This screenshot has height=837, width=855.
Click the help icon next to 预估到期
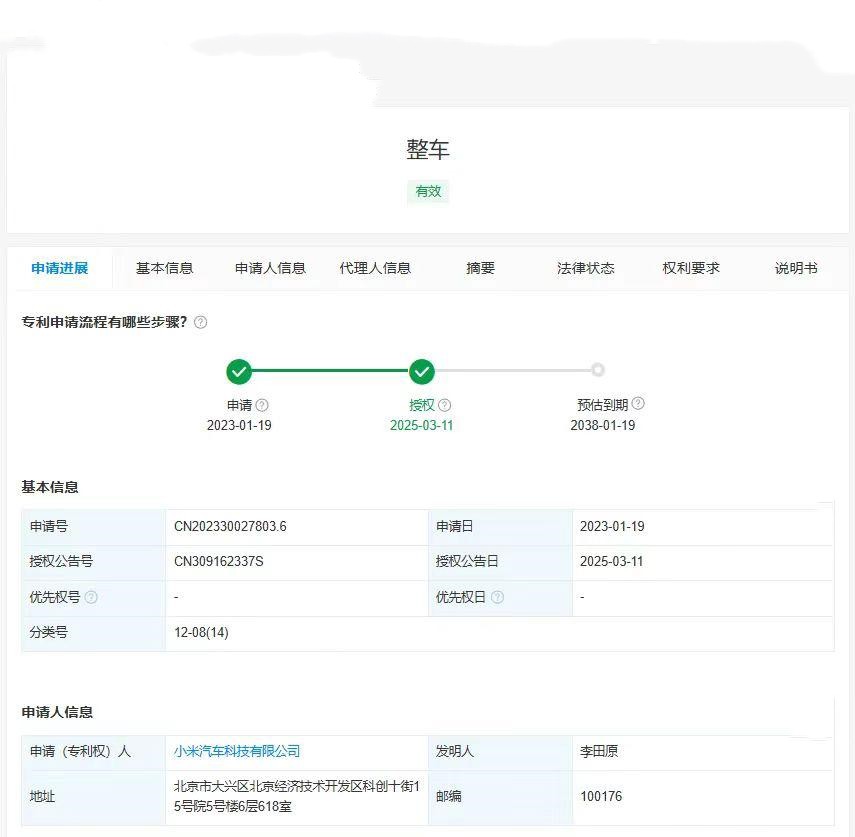pos(638,403)
